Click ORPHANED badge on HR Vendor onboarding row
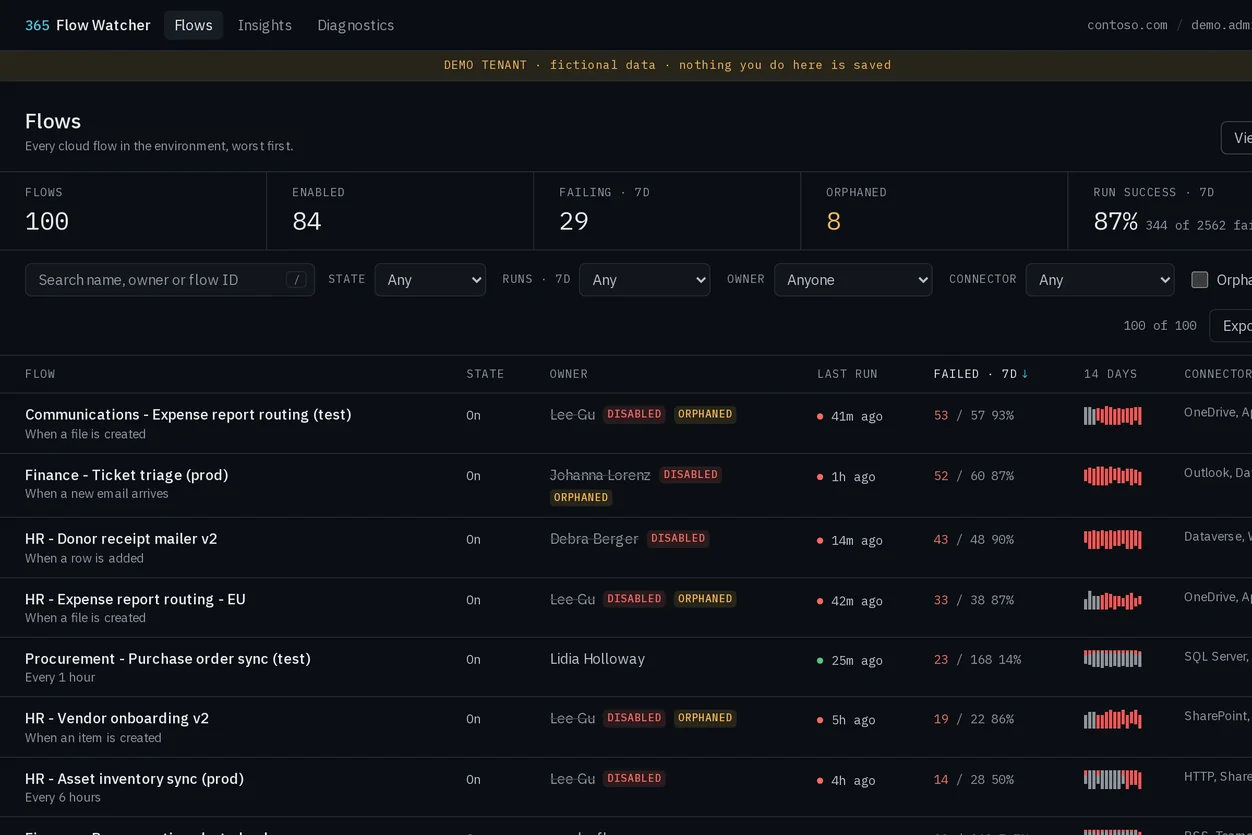Image resolution: width=1252 pixels, height=835 pixels. coord(705,718)
